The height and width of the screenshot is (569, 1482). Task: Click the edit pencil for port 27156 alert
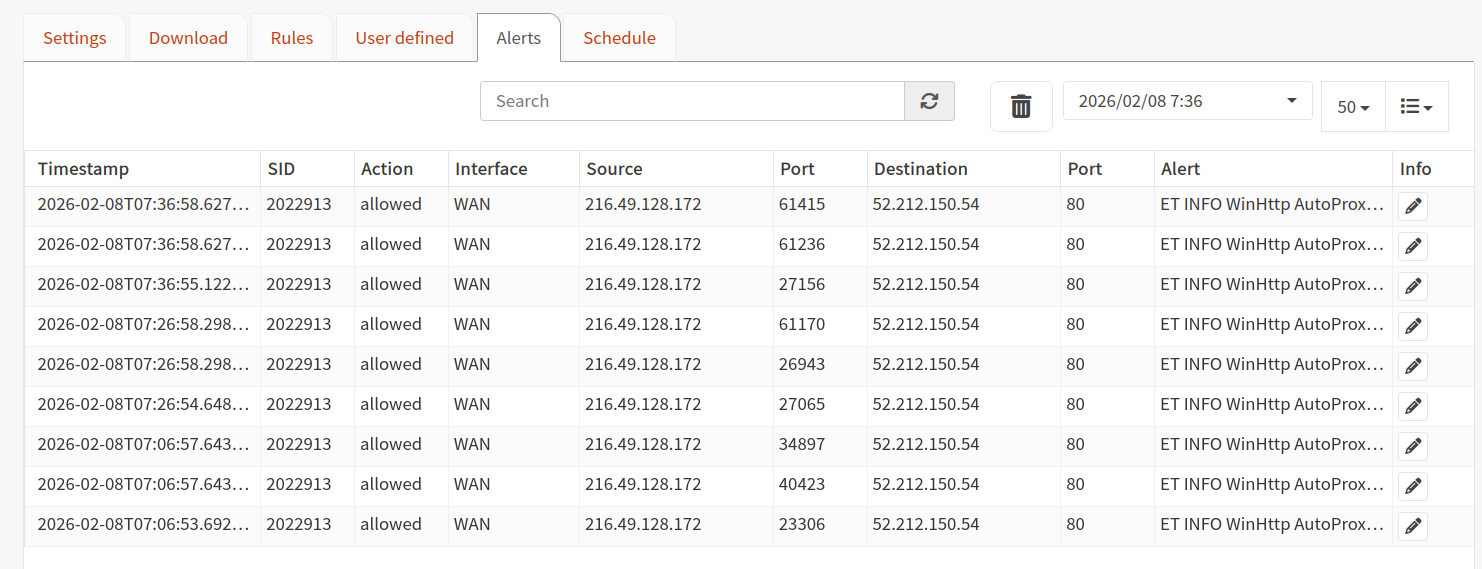click(1412, 286)
